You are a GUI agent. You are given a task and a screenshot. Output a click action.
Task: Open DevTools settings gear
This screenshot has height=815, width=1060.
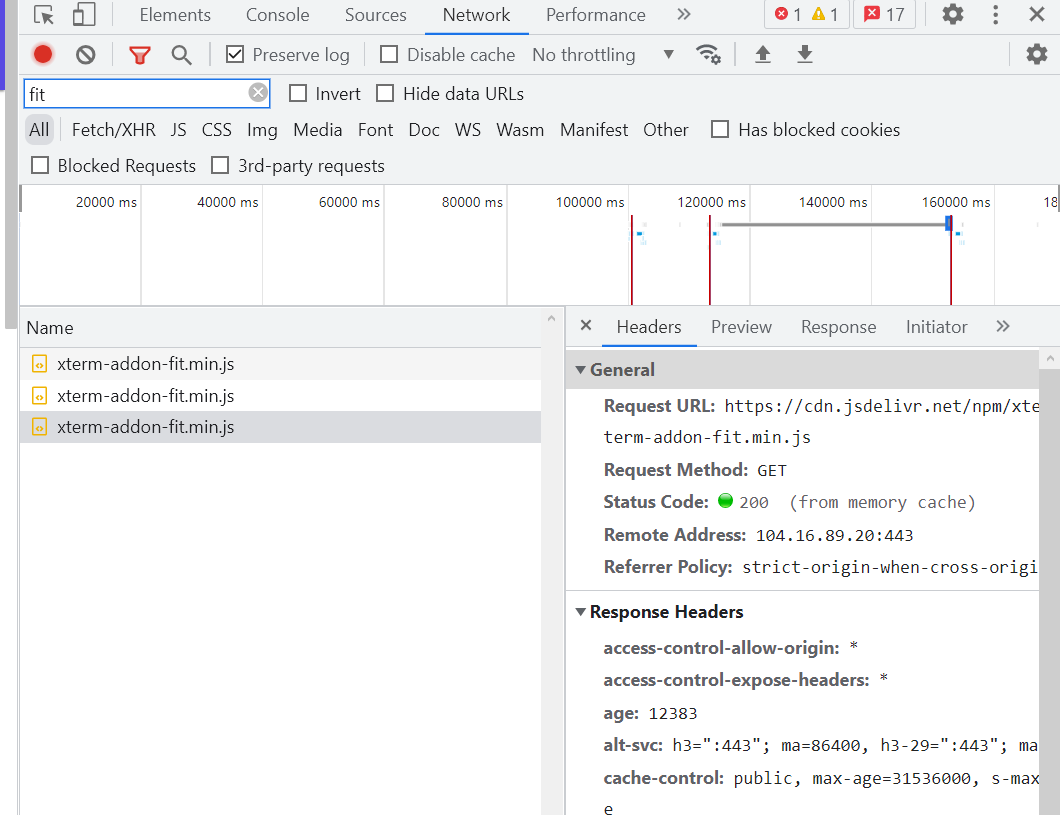pos(952,15)
